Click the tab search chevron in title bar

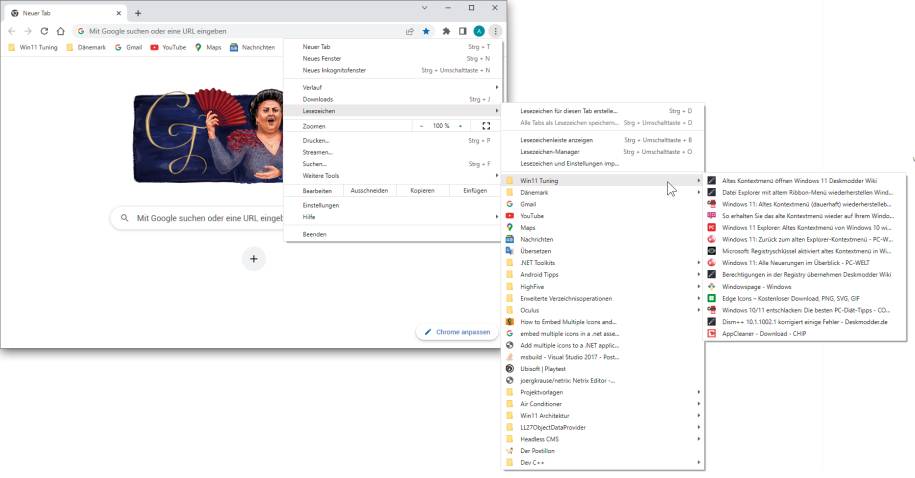424,8
